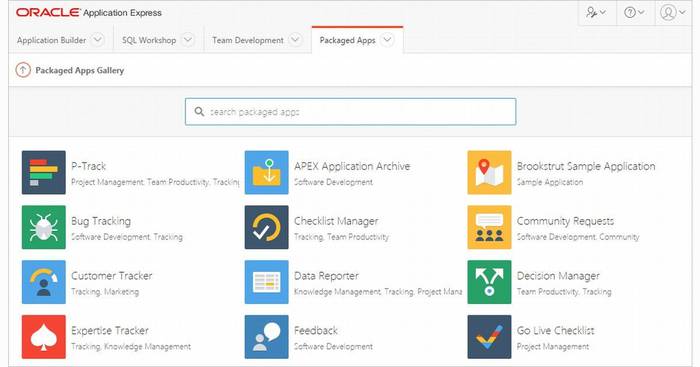Click the Checklist Manager title
700x367 pixels.
(336, 221)
